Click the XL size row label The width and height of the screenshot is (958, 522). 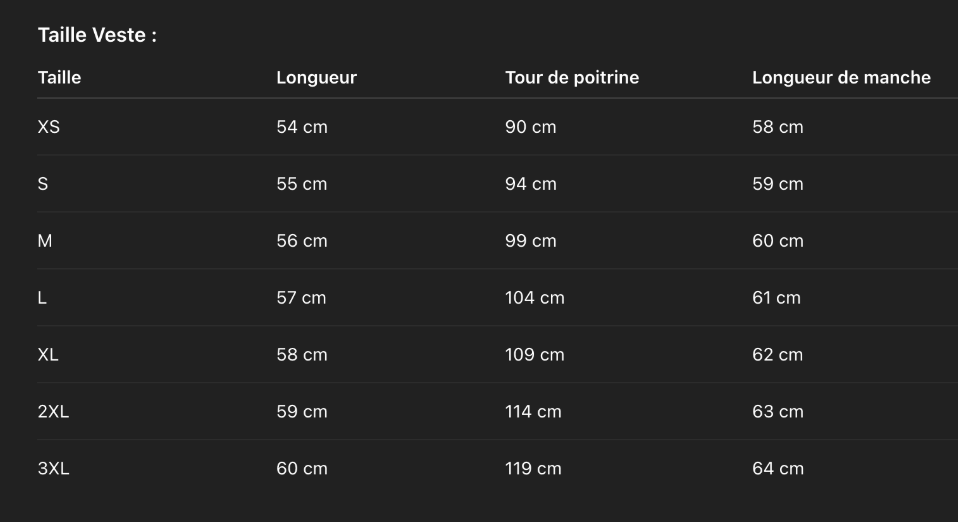tap(48, 355)
